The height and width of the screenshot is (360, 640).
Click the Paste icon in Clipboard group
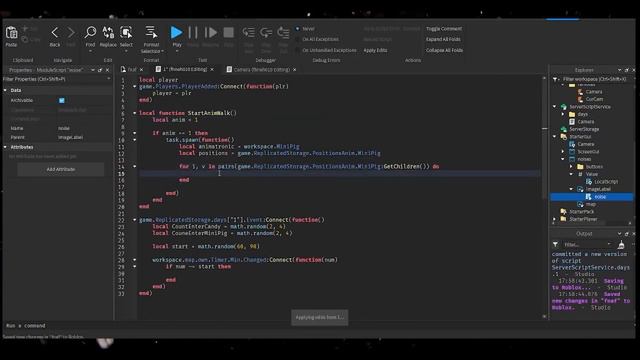click(x=11, y=32)
